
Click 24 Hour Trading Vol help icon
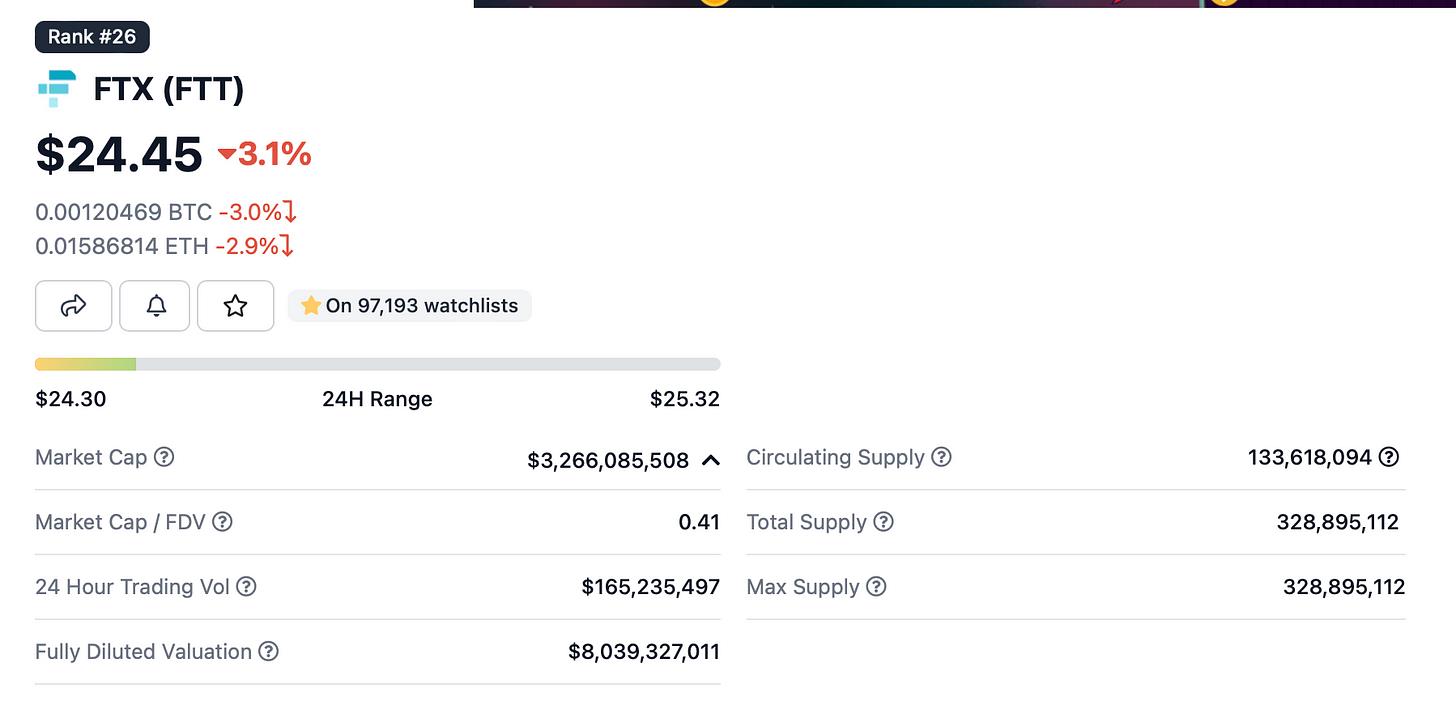(x=246, y=587)
